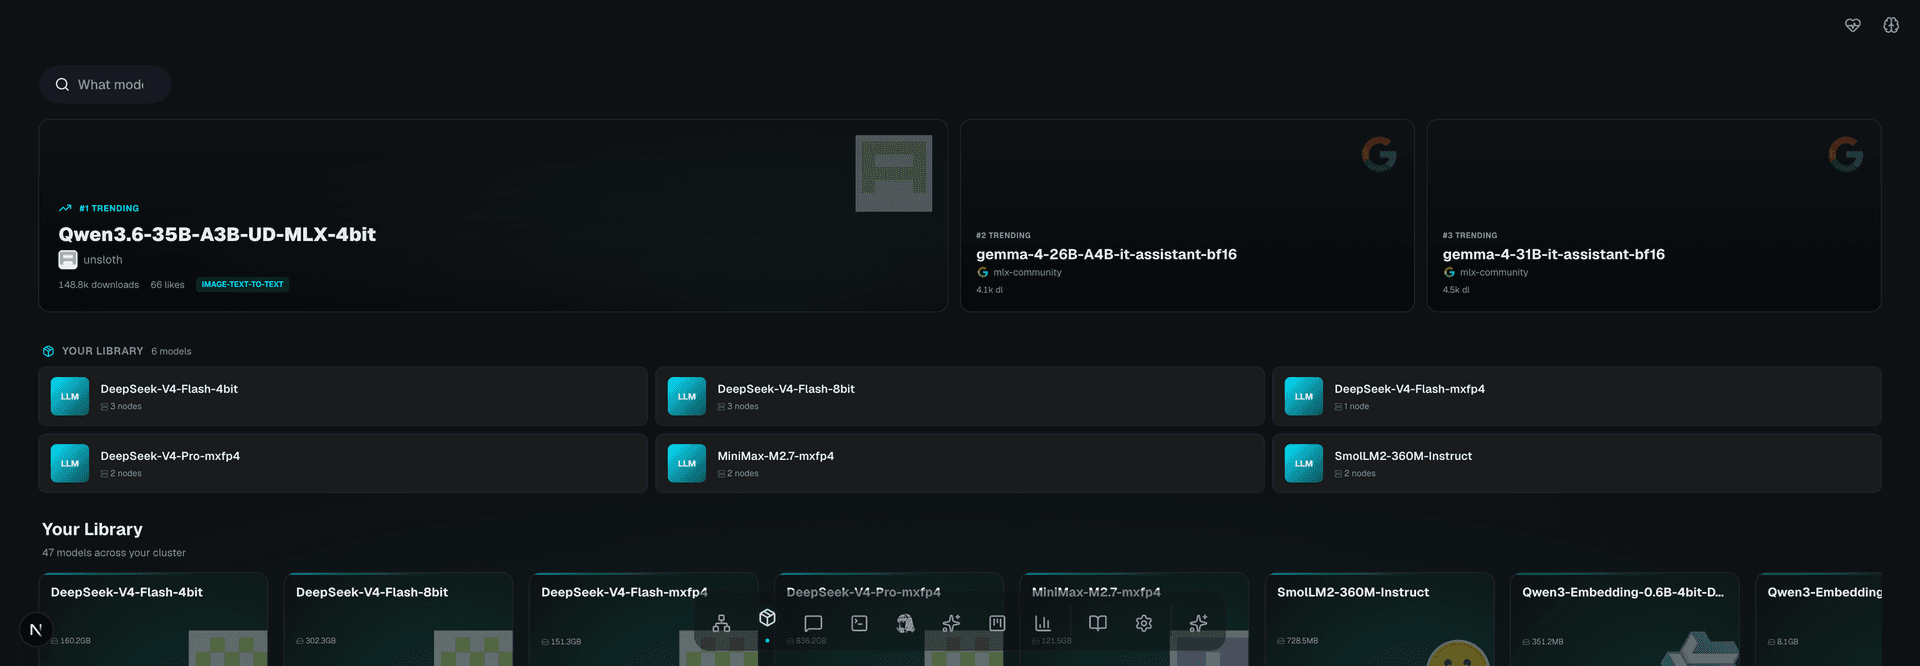Image resolution: width=1920 pixels, height=666 pixels.
Task: Click the LLM badge of SmolLM2-360M-Instruct row
Action: click(x=1304, y=463)
